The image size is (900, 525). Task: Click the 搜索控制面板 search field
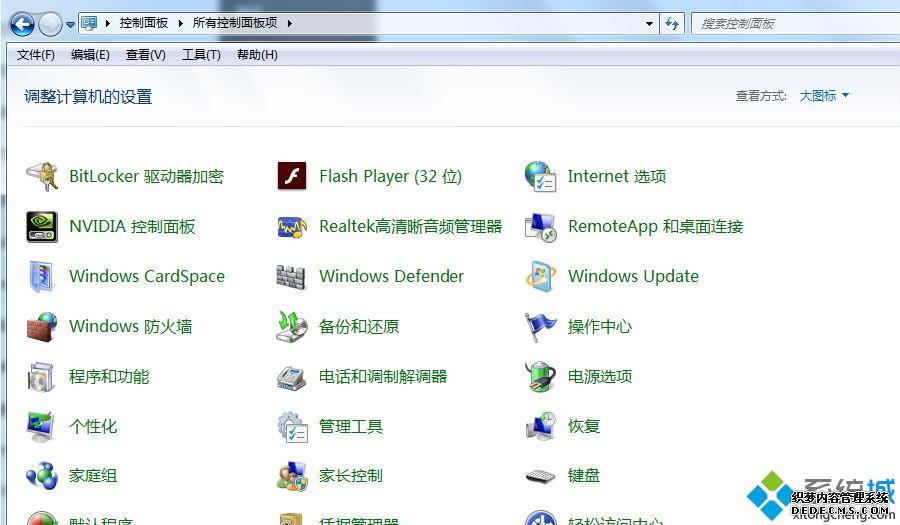796,24
